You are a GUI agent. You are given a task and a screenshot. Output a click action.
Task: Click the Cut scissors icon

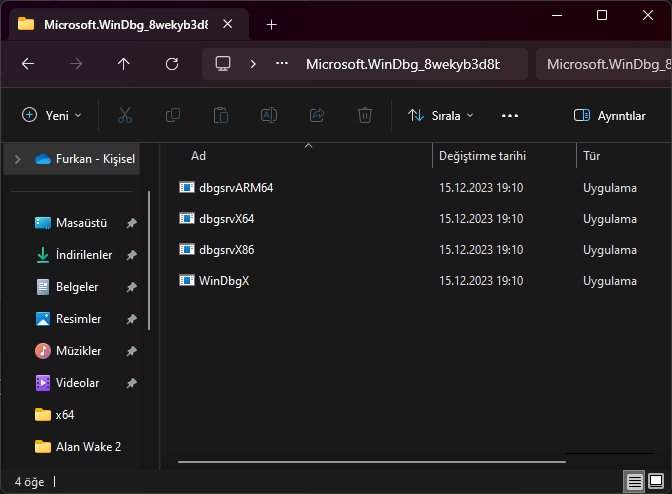125,115
